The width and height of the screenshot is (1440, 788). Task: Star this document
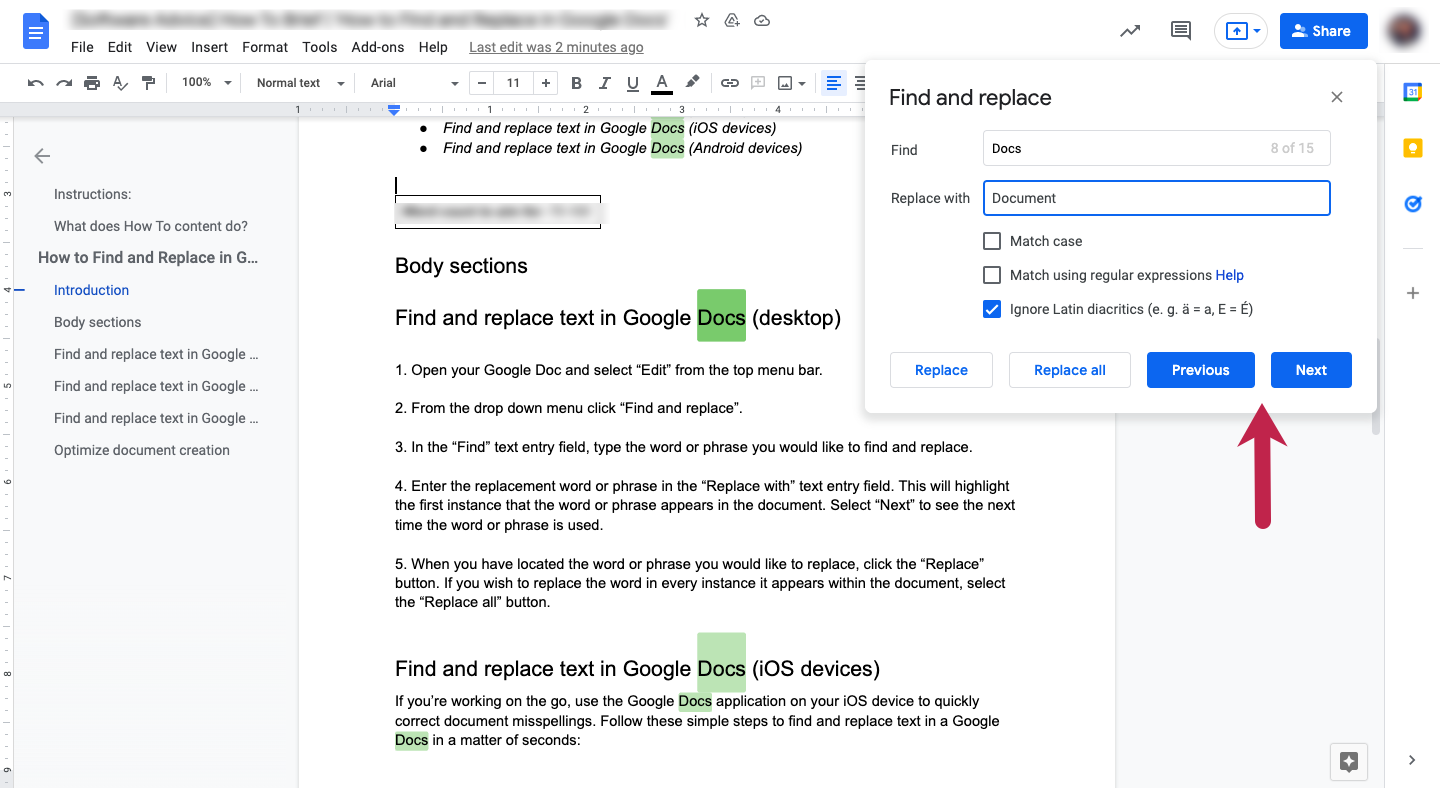(702, 20)
